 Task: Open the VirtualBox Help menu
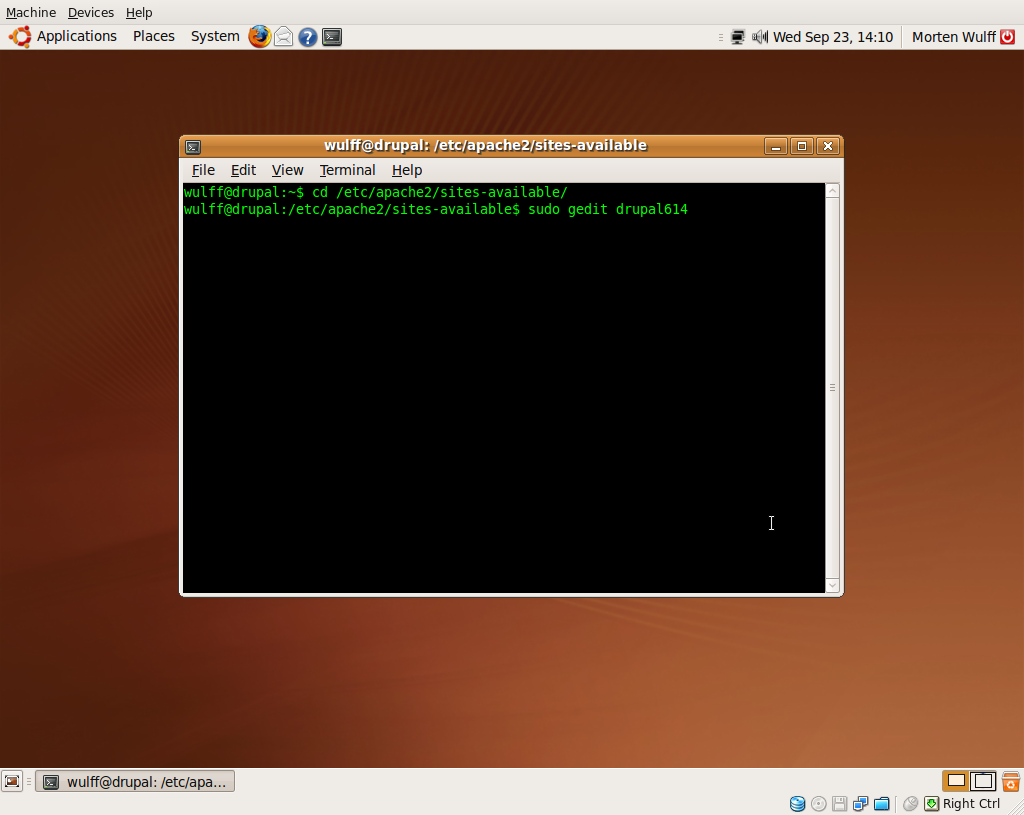[x=139, y=12]
